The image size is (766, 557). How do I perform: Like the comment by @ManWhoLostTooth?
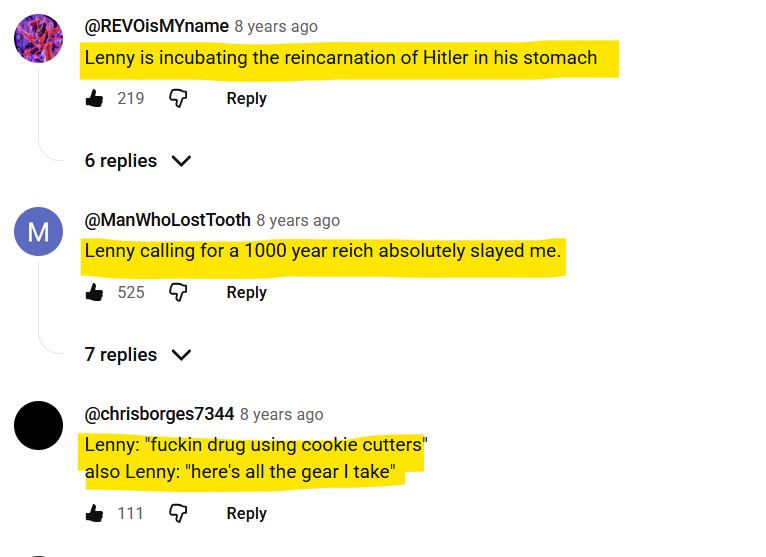[x=95, y=292]
